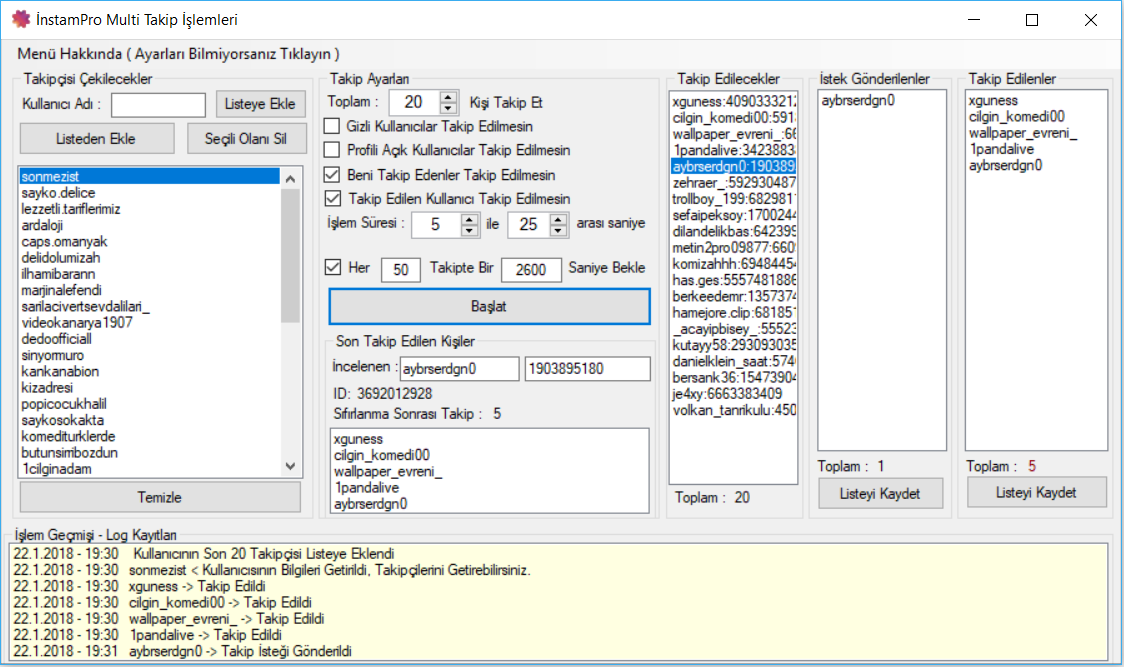Click log entry aybrserdgn0 Takip İsteği Gönderildi
Screen dimensions: 1124x667
559,651
